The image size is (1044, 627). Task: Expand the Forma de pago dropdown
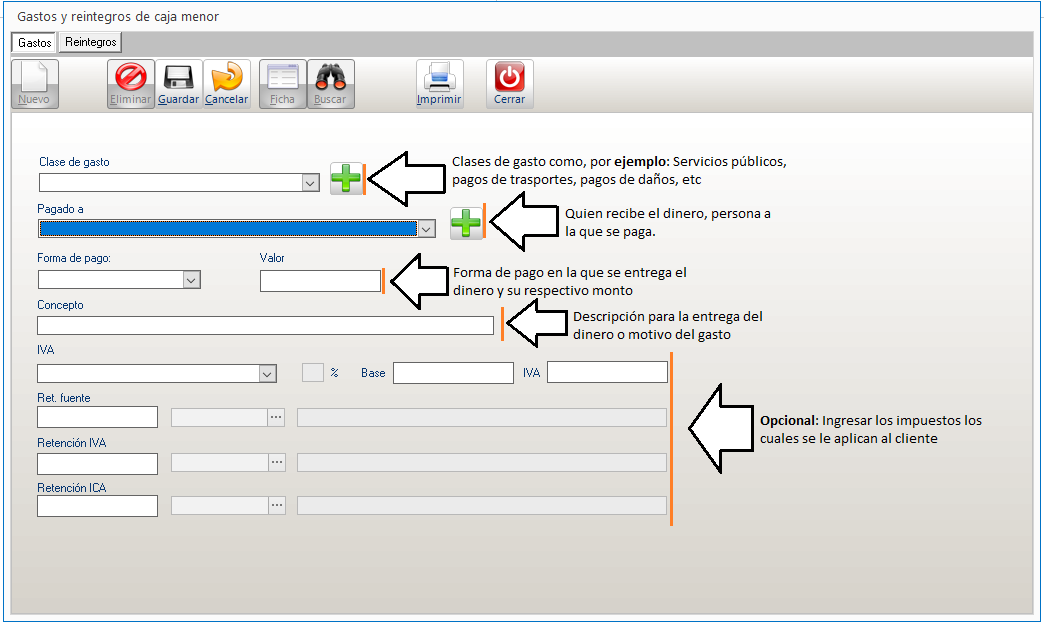pos(192,281)
